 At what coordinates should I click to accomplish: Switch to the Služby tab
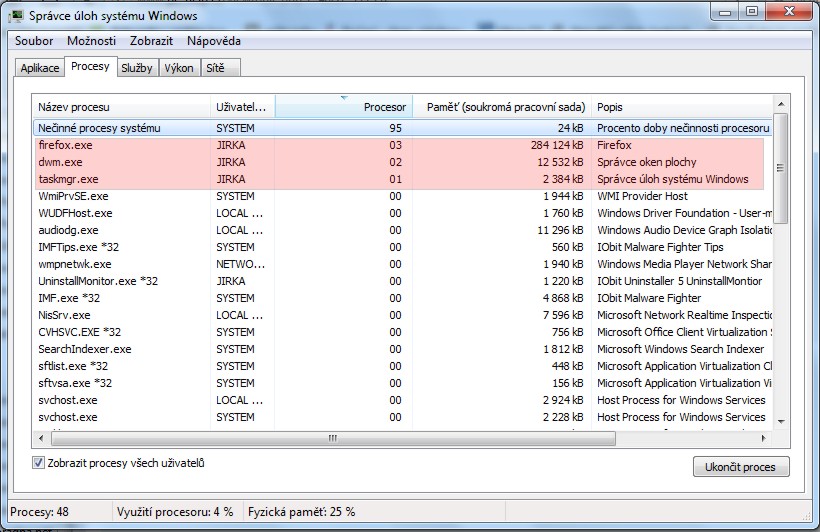point(136,68)
